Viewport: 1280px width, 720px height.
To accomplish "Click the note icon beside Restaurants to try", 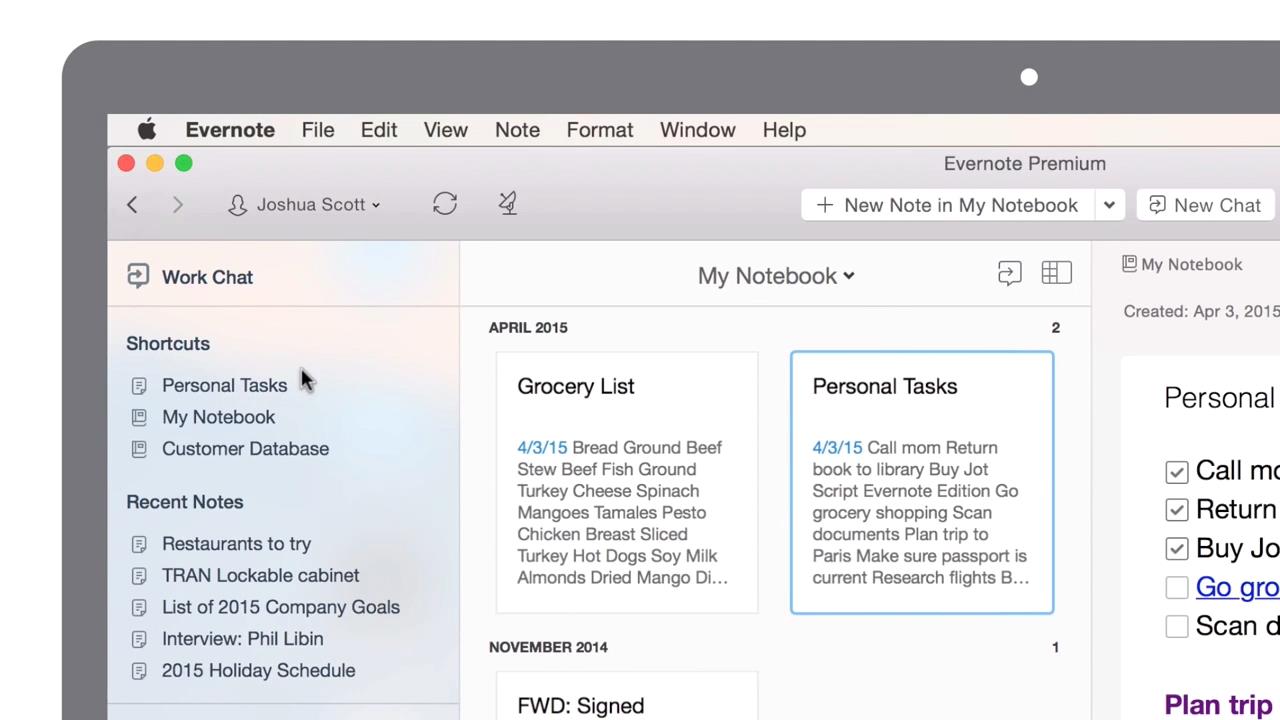I will click(139, 544).
